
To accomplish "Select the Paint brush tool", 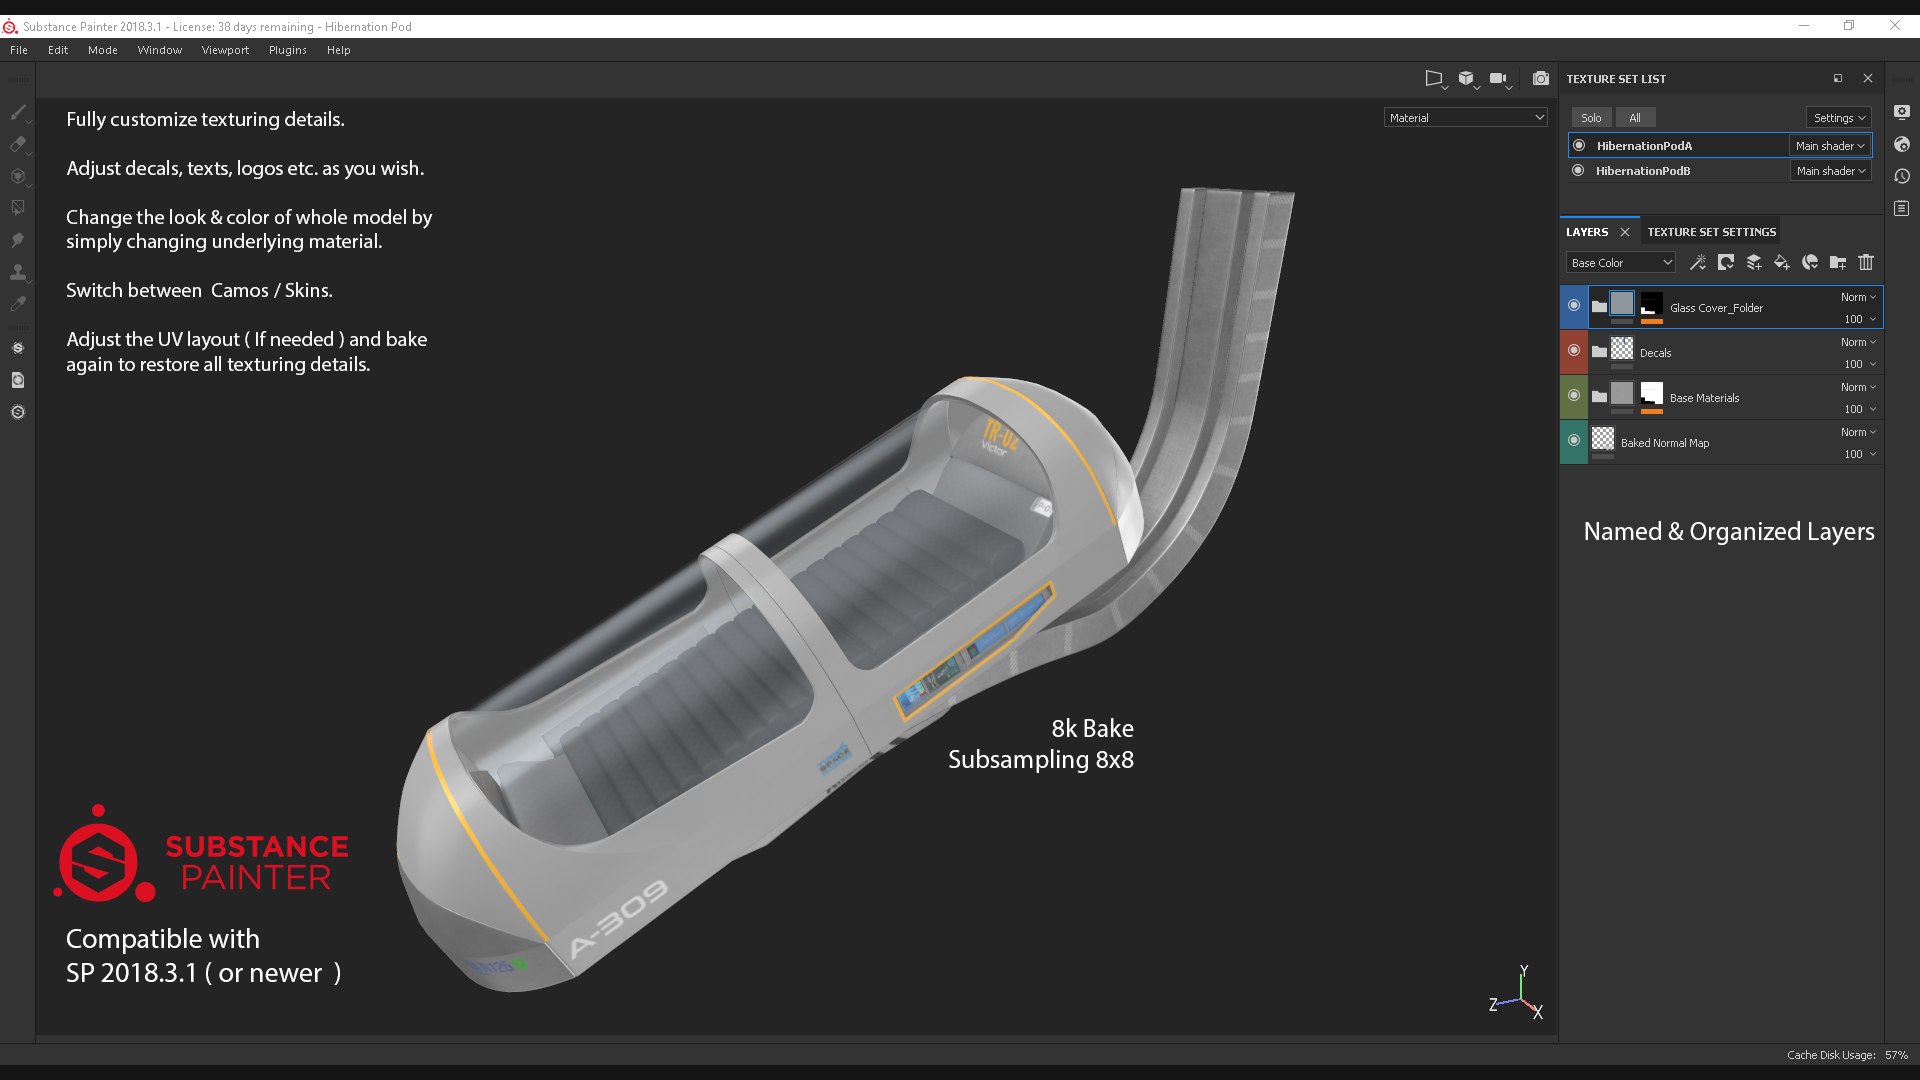I will pos(18,112).
